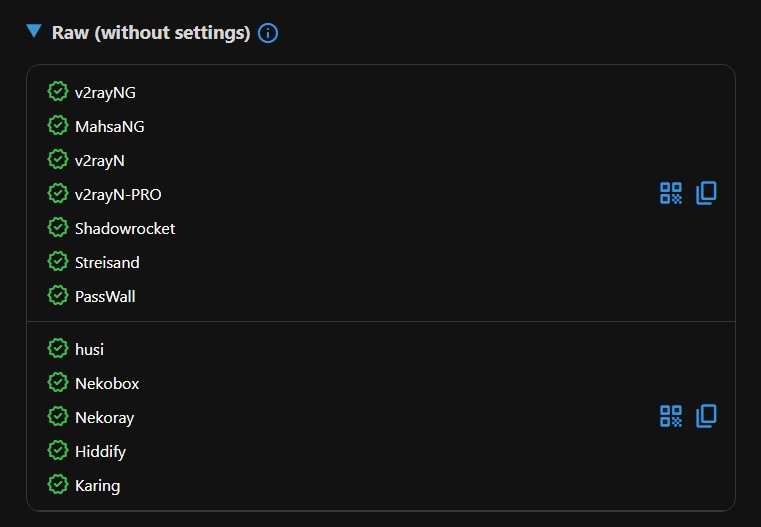761x527 pixels.
Task: Collapse the Raw (without settings) section
Action: pos(35,32)
